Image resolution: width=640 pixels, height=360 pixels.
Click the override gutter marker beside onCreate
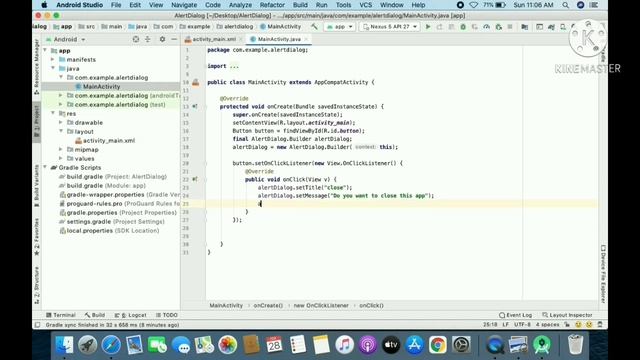pyautogui.click(x=195, y=107)
